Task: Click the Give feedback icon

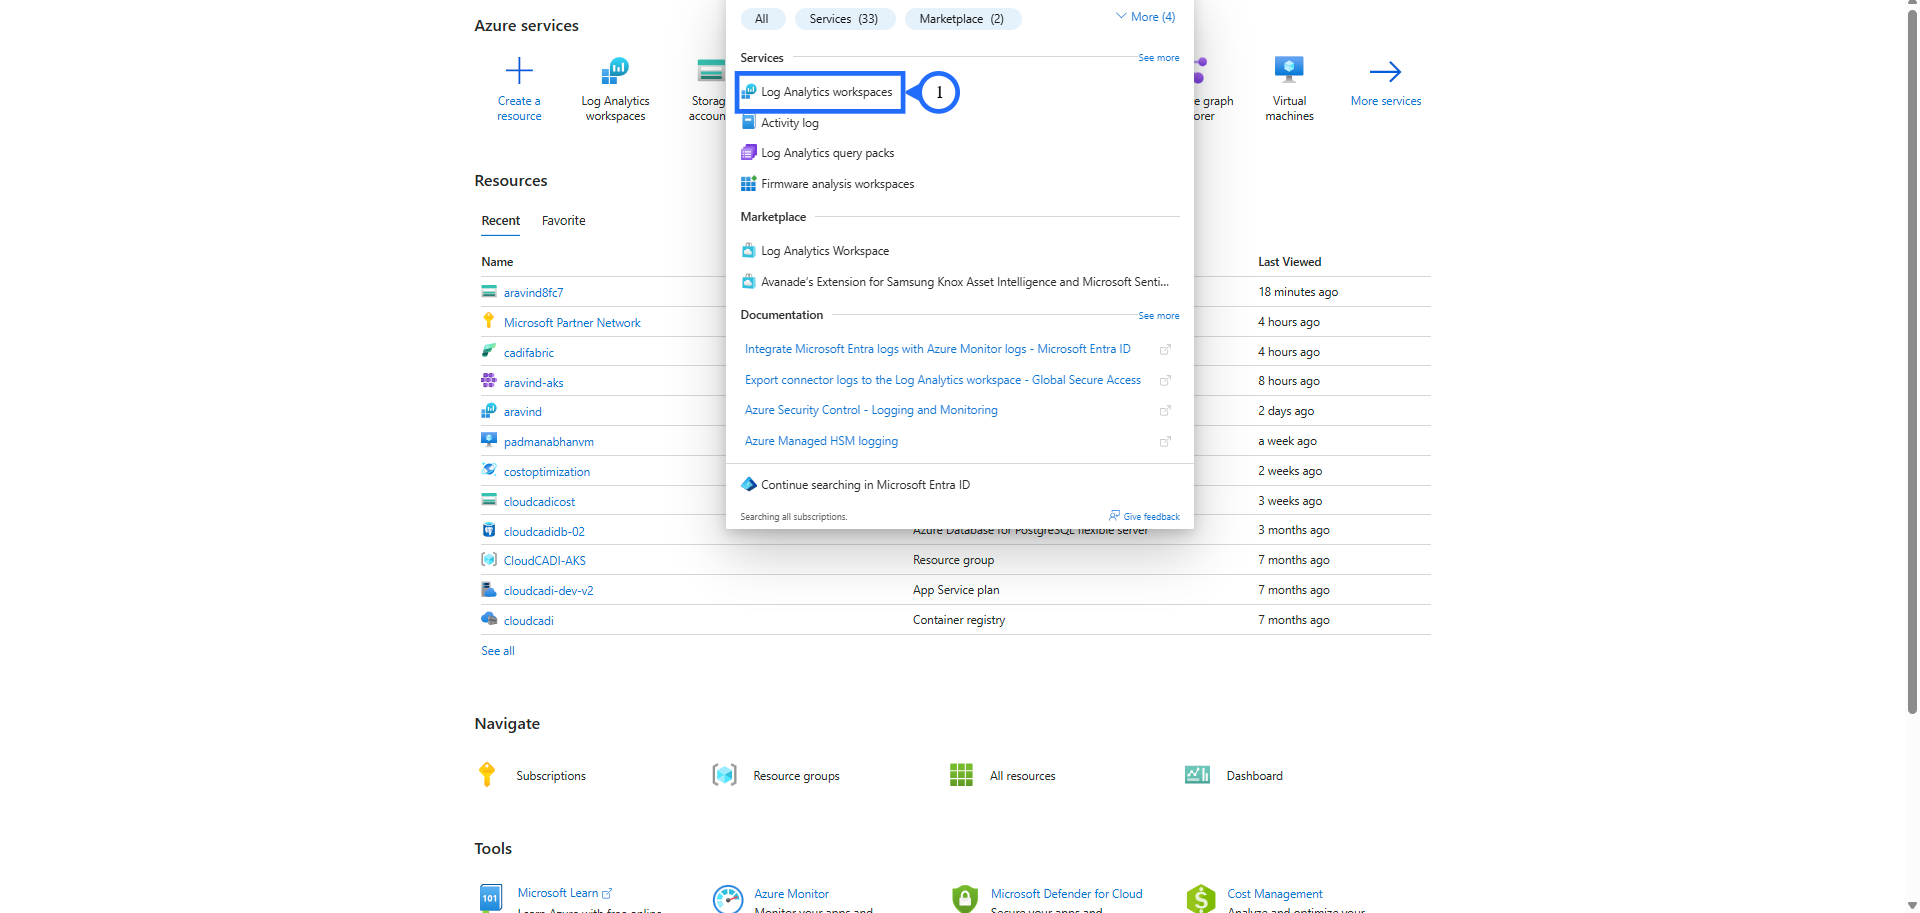Action: (1114, 516)
